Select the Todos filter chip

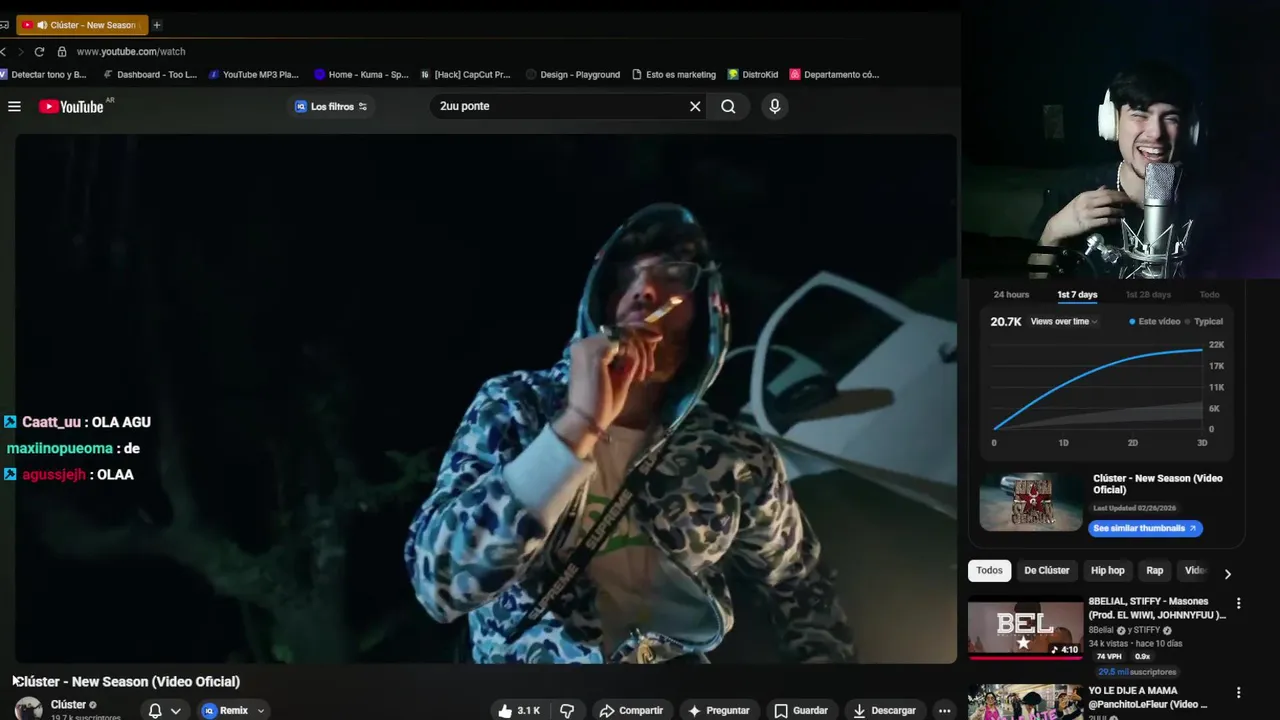(989, 571)
